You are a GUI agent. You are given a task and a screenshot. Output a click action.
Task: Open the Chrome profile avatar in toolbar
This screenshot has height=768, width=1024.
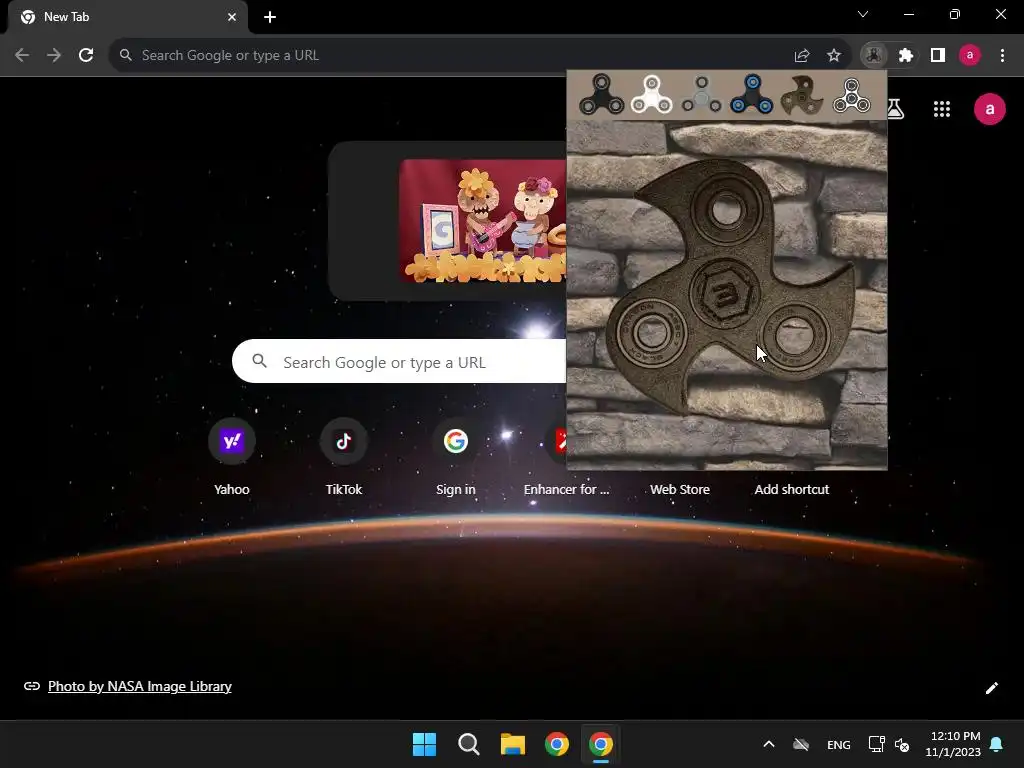970,56
